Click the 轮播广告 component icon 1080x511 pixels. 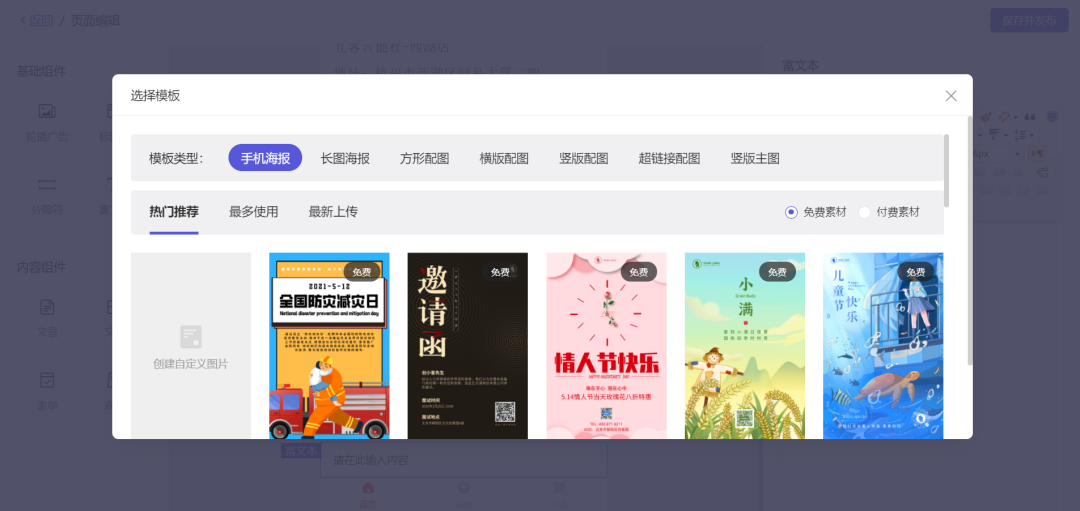[x=47, y=111]
